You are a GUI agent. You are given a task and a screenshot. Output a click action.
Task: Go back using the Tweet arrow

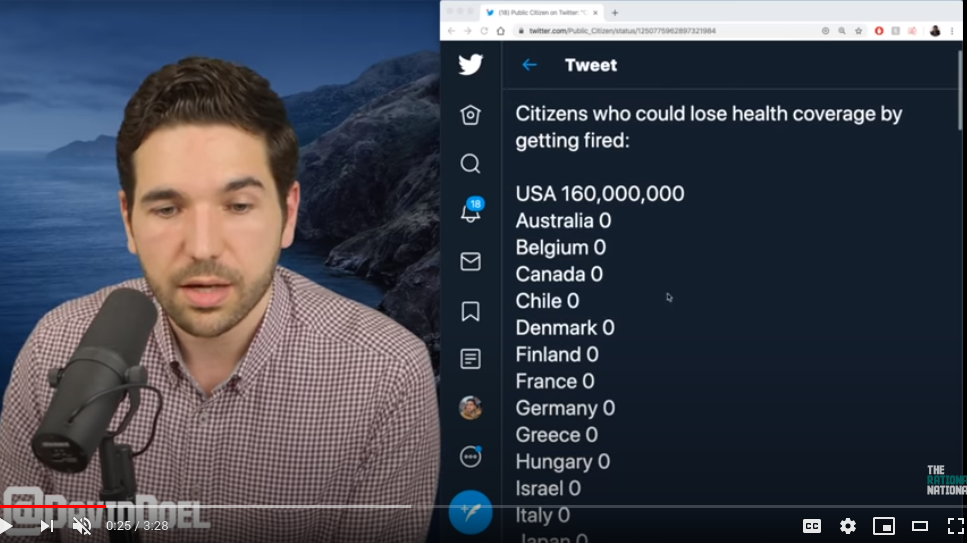click(529, 65)
